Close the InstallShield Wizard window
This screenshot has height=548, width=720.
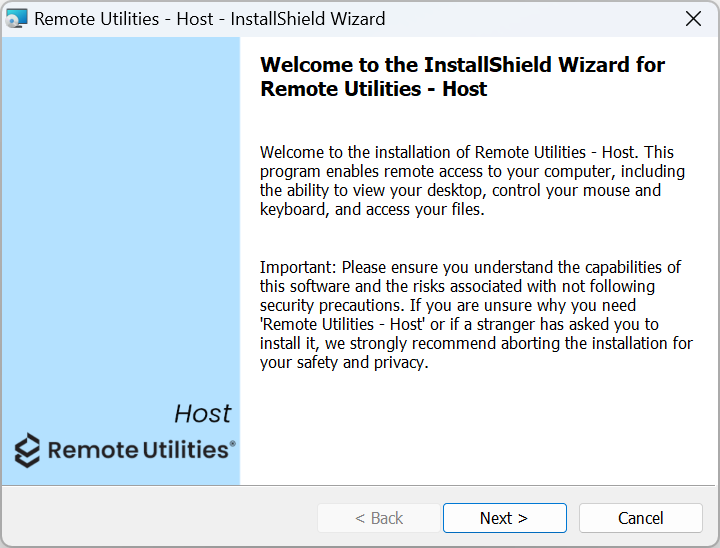point(692,19)
